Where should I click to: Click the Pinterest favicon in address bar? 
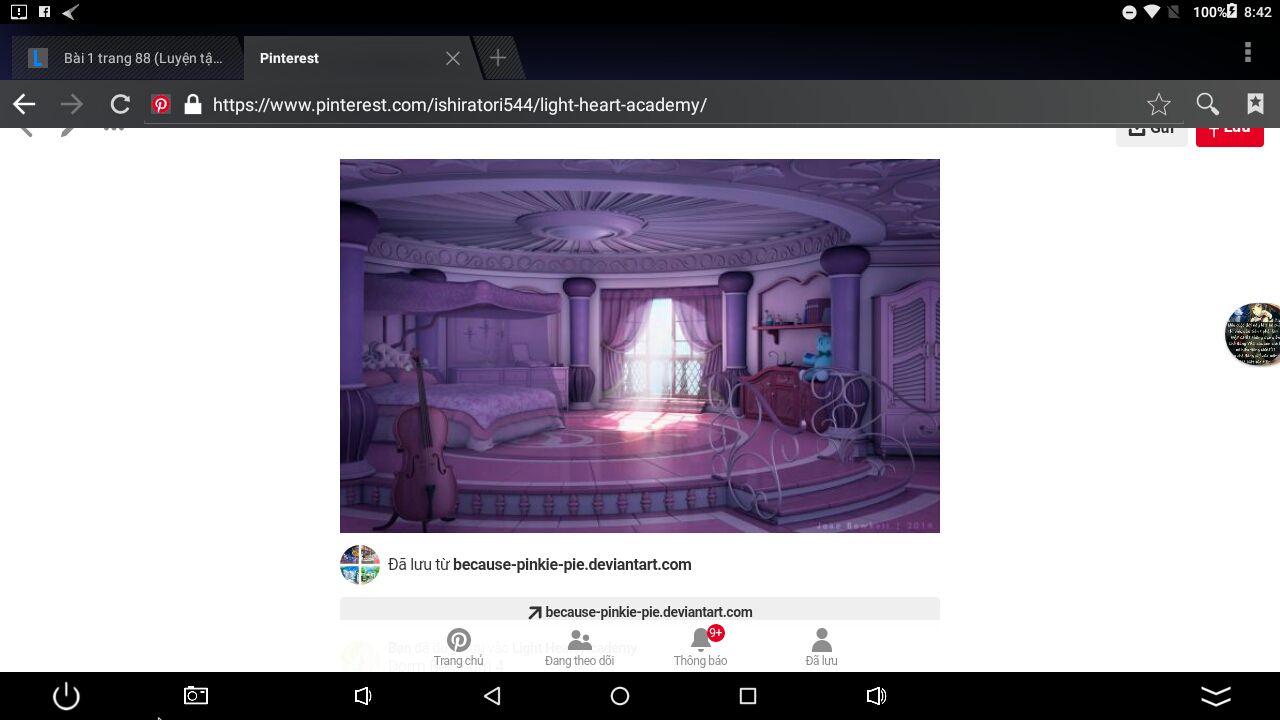click(x=160, y=104)
